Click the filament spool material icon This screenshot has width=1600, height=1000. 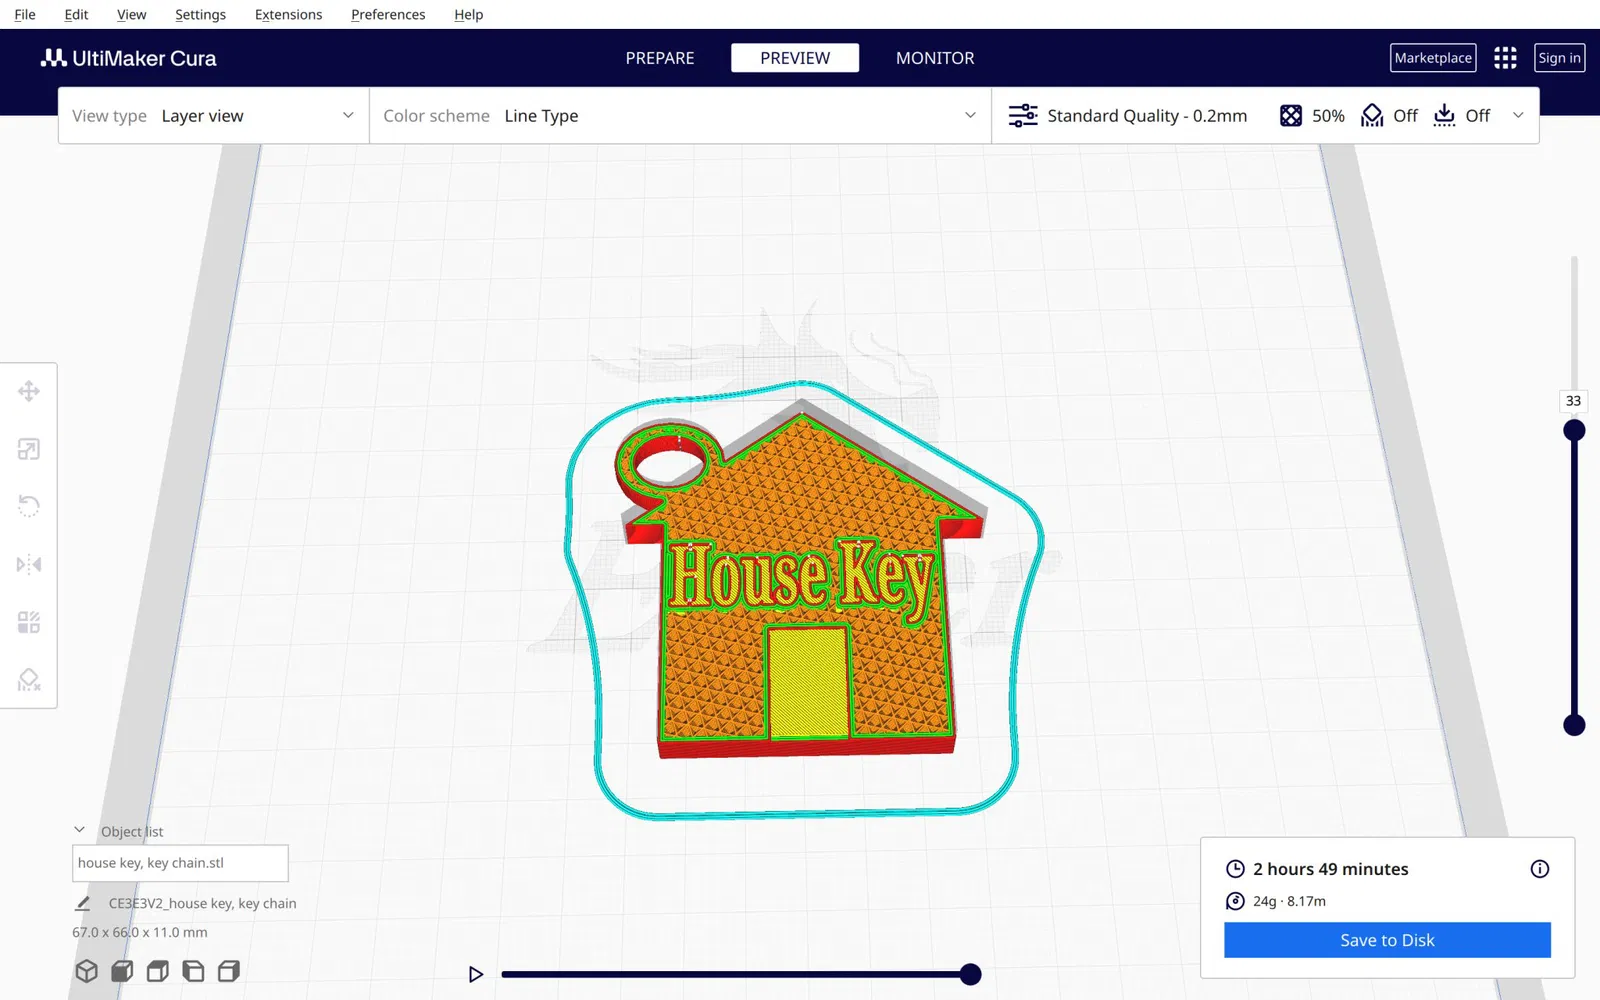[x=1236, y=901]
